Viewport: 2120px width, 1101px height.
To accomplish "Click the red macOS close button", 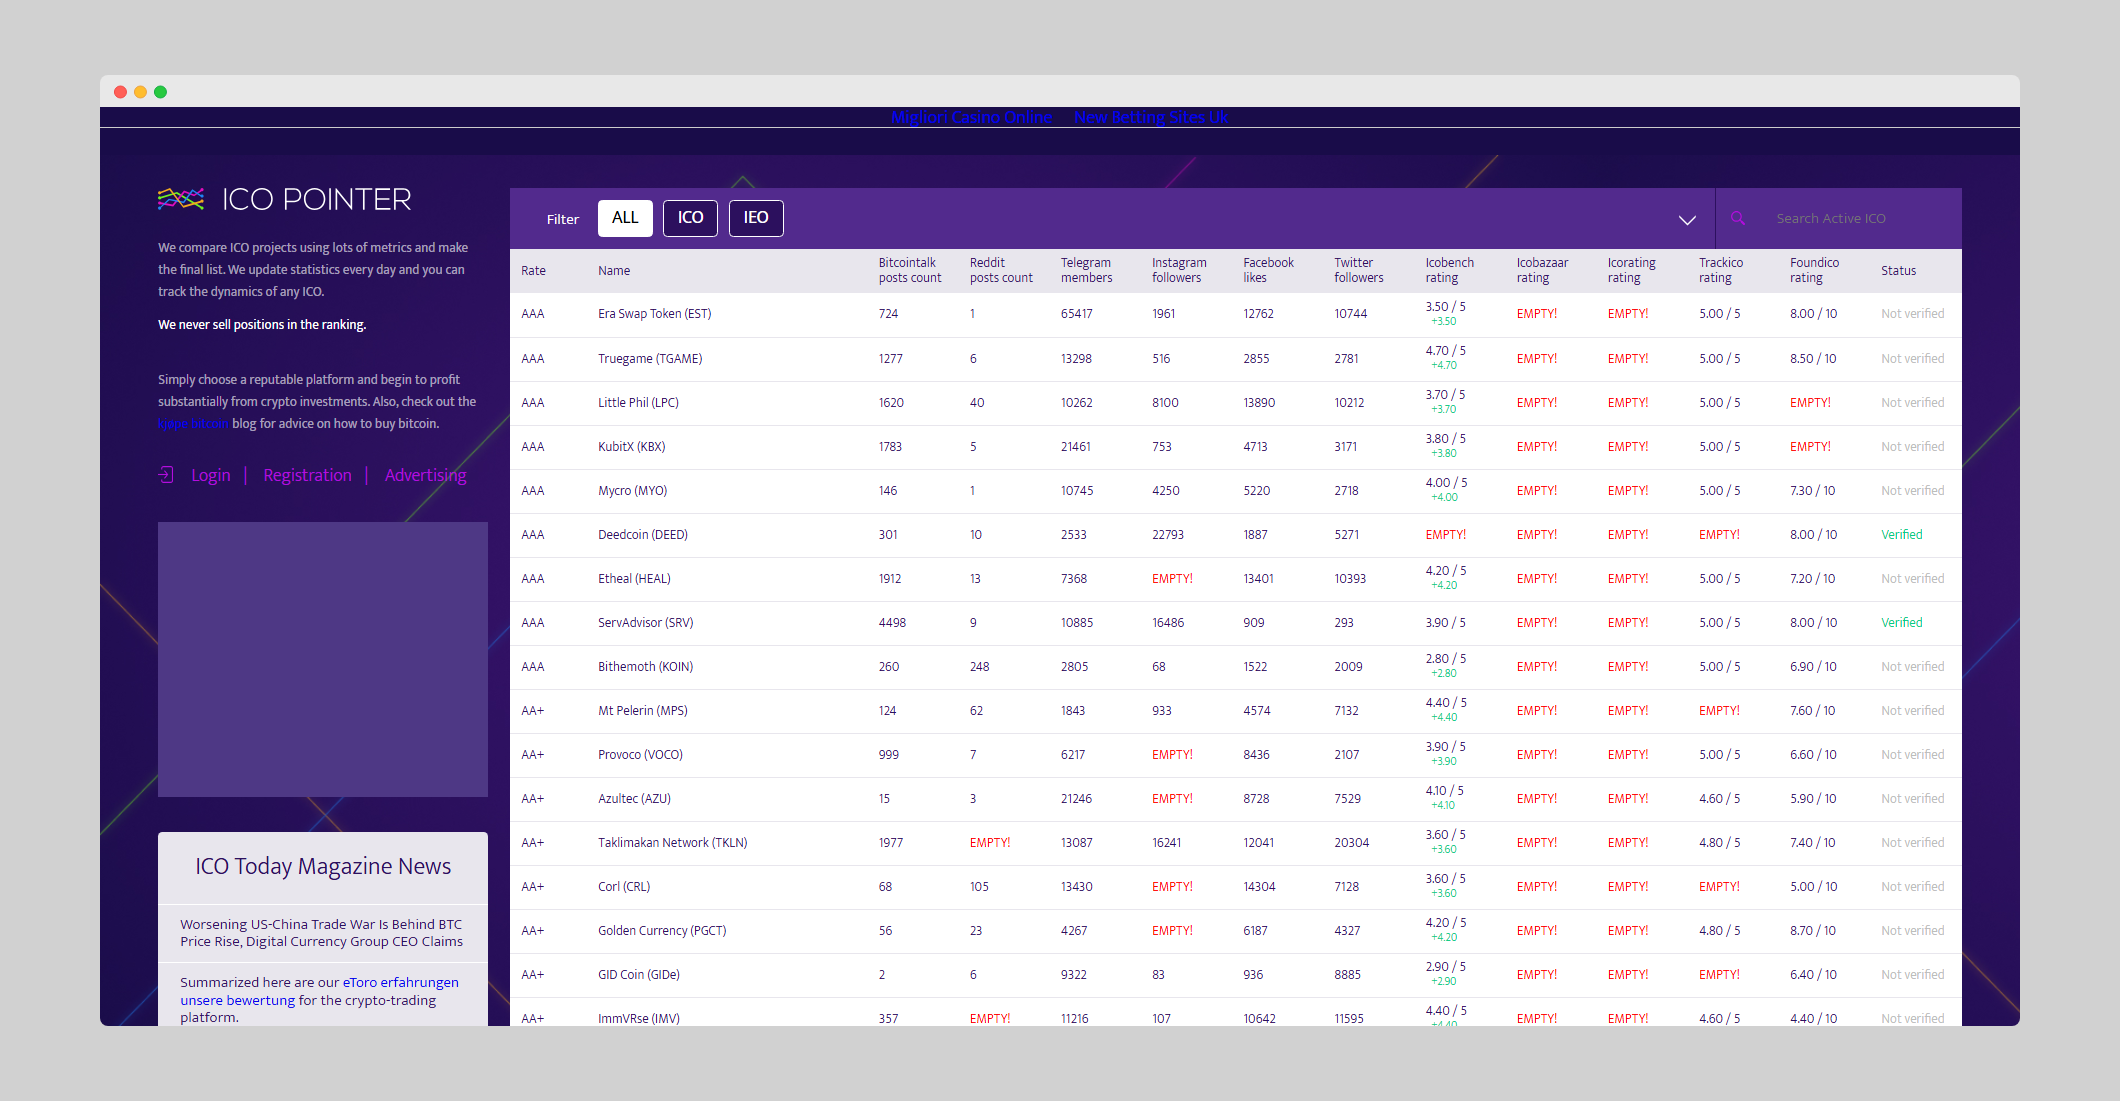I will point(120,92).
